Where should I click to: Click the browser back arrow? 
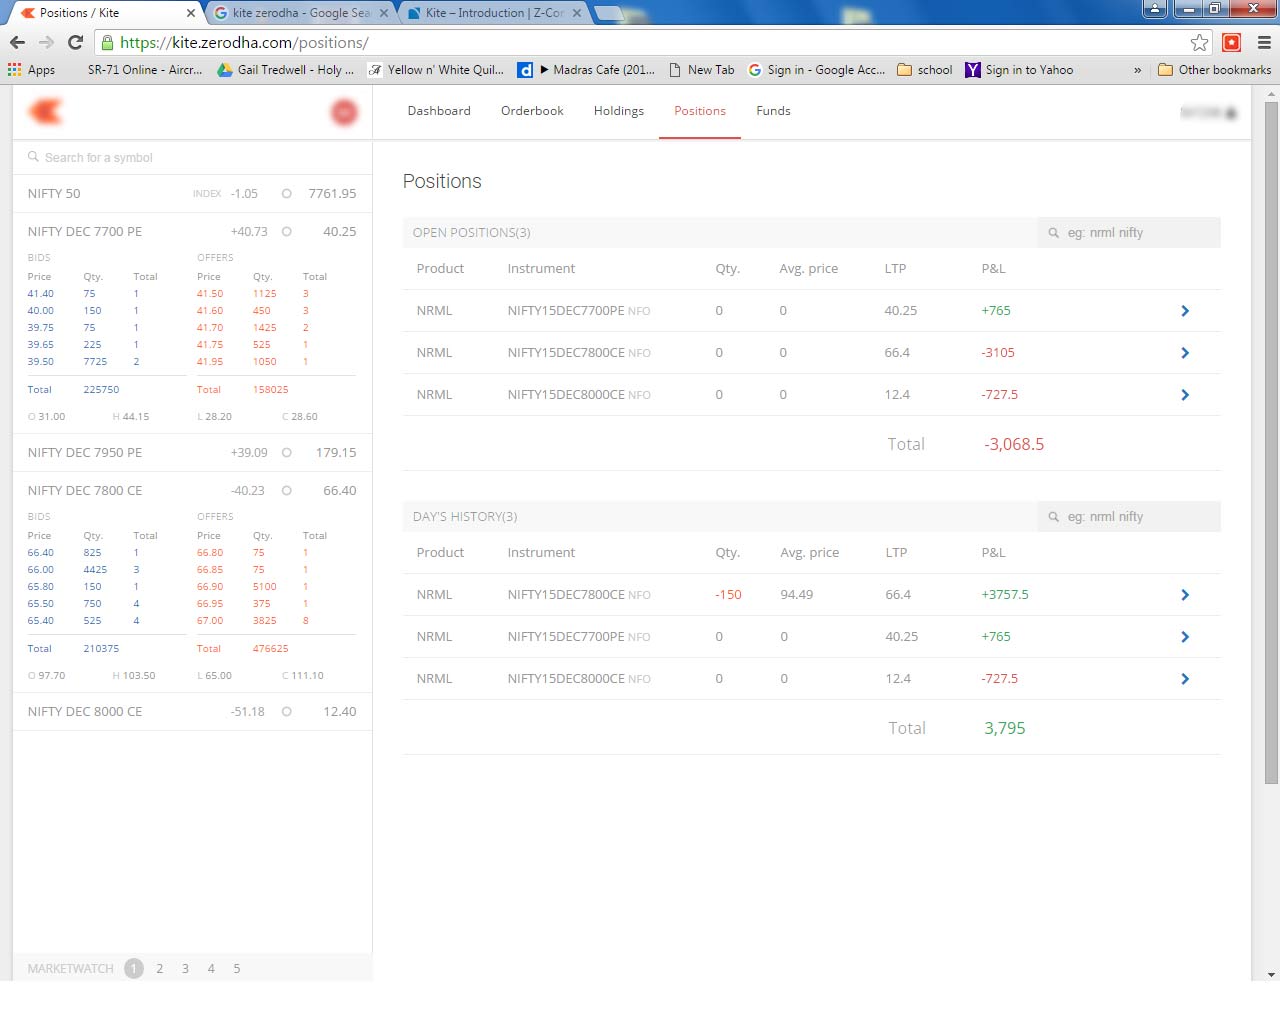tap(17, 42)
